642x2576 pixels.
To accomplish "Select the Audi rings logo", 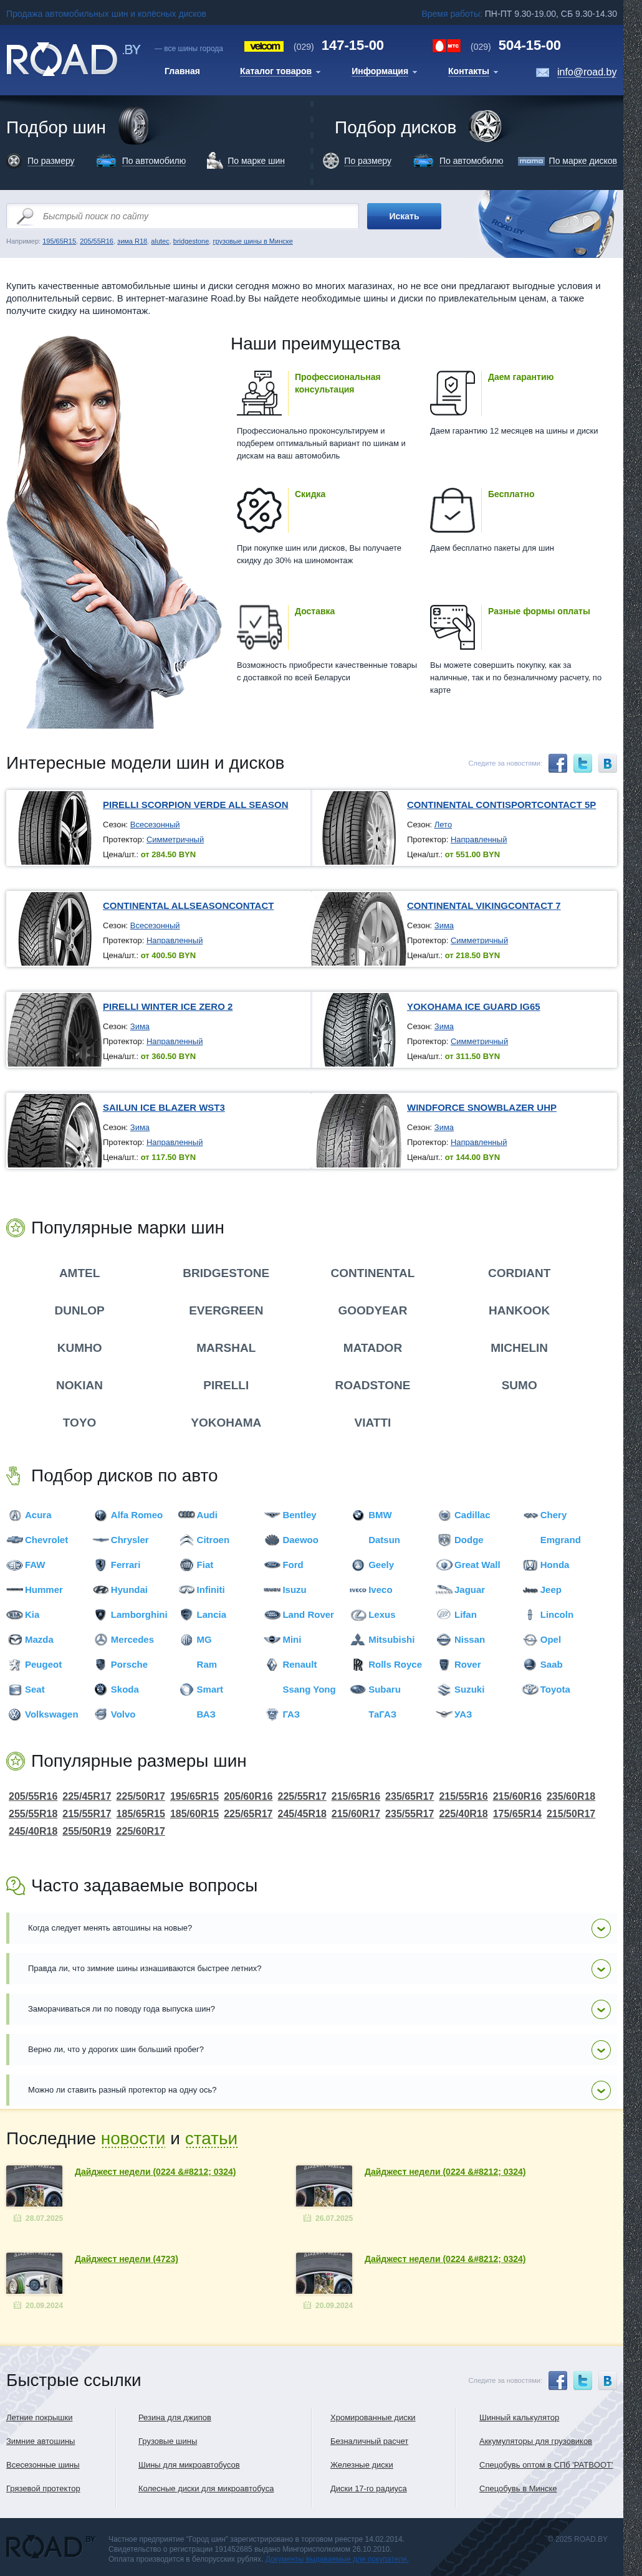I will (186, 1514).
